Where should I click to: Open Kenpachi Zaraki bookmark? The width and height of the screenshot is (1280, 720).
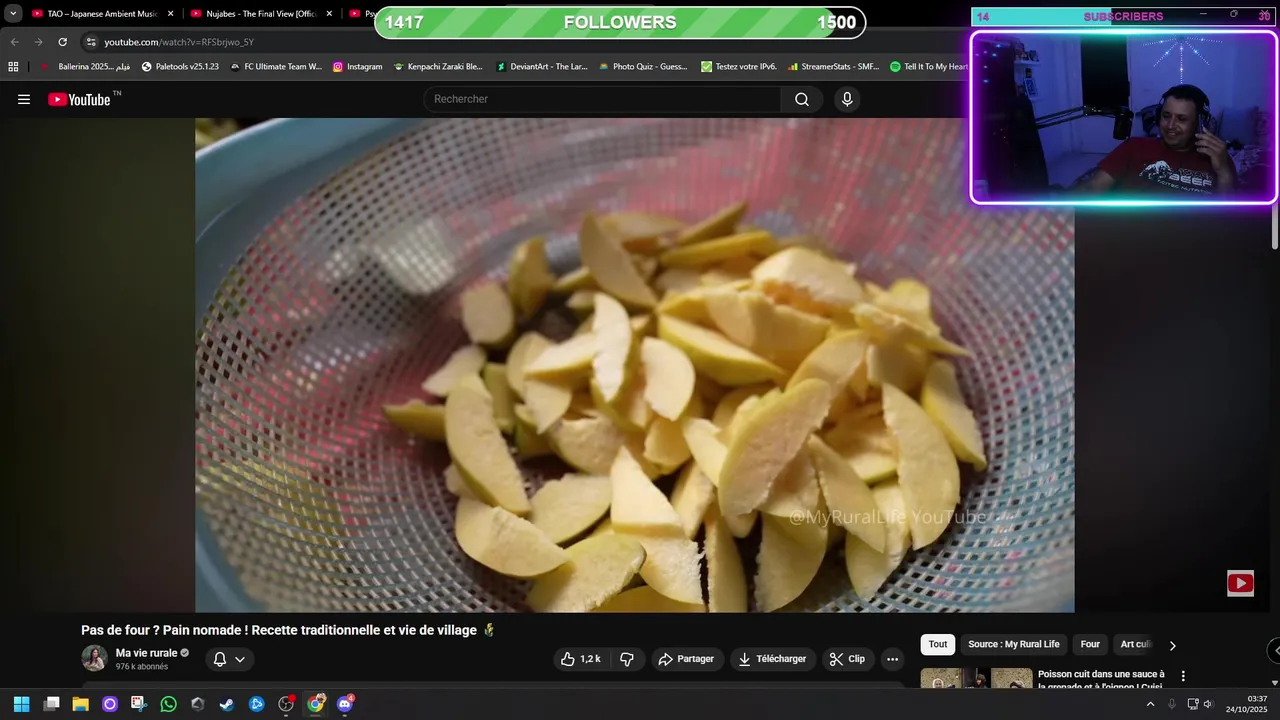(438, 67)
